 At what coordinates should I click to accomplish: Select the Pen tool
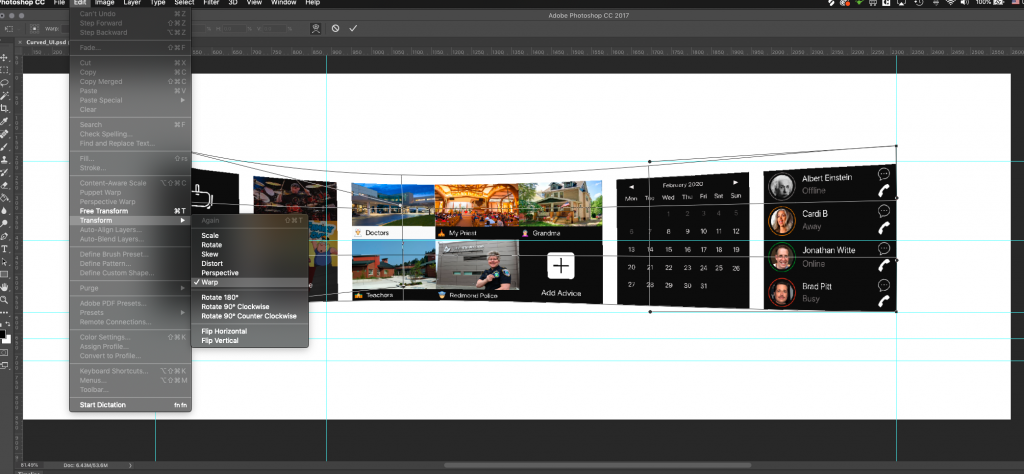click(5, 236)
